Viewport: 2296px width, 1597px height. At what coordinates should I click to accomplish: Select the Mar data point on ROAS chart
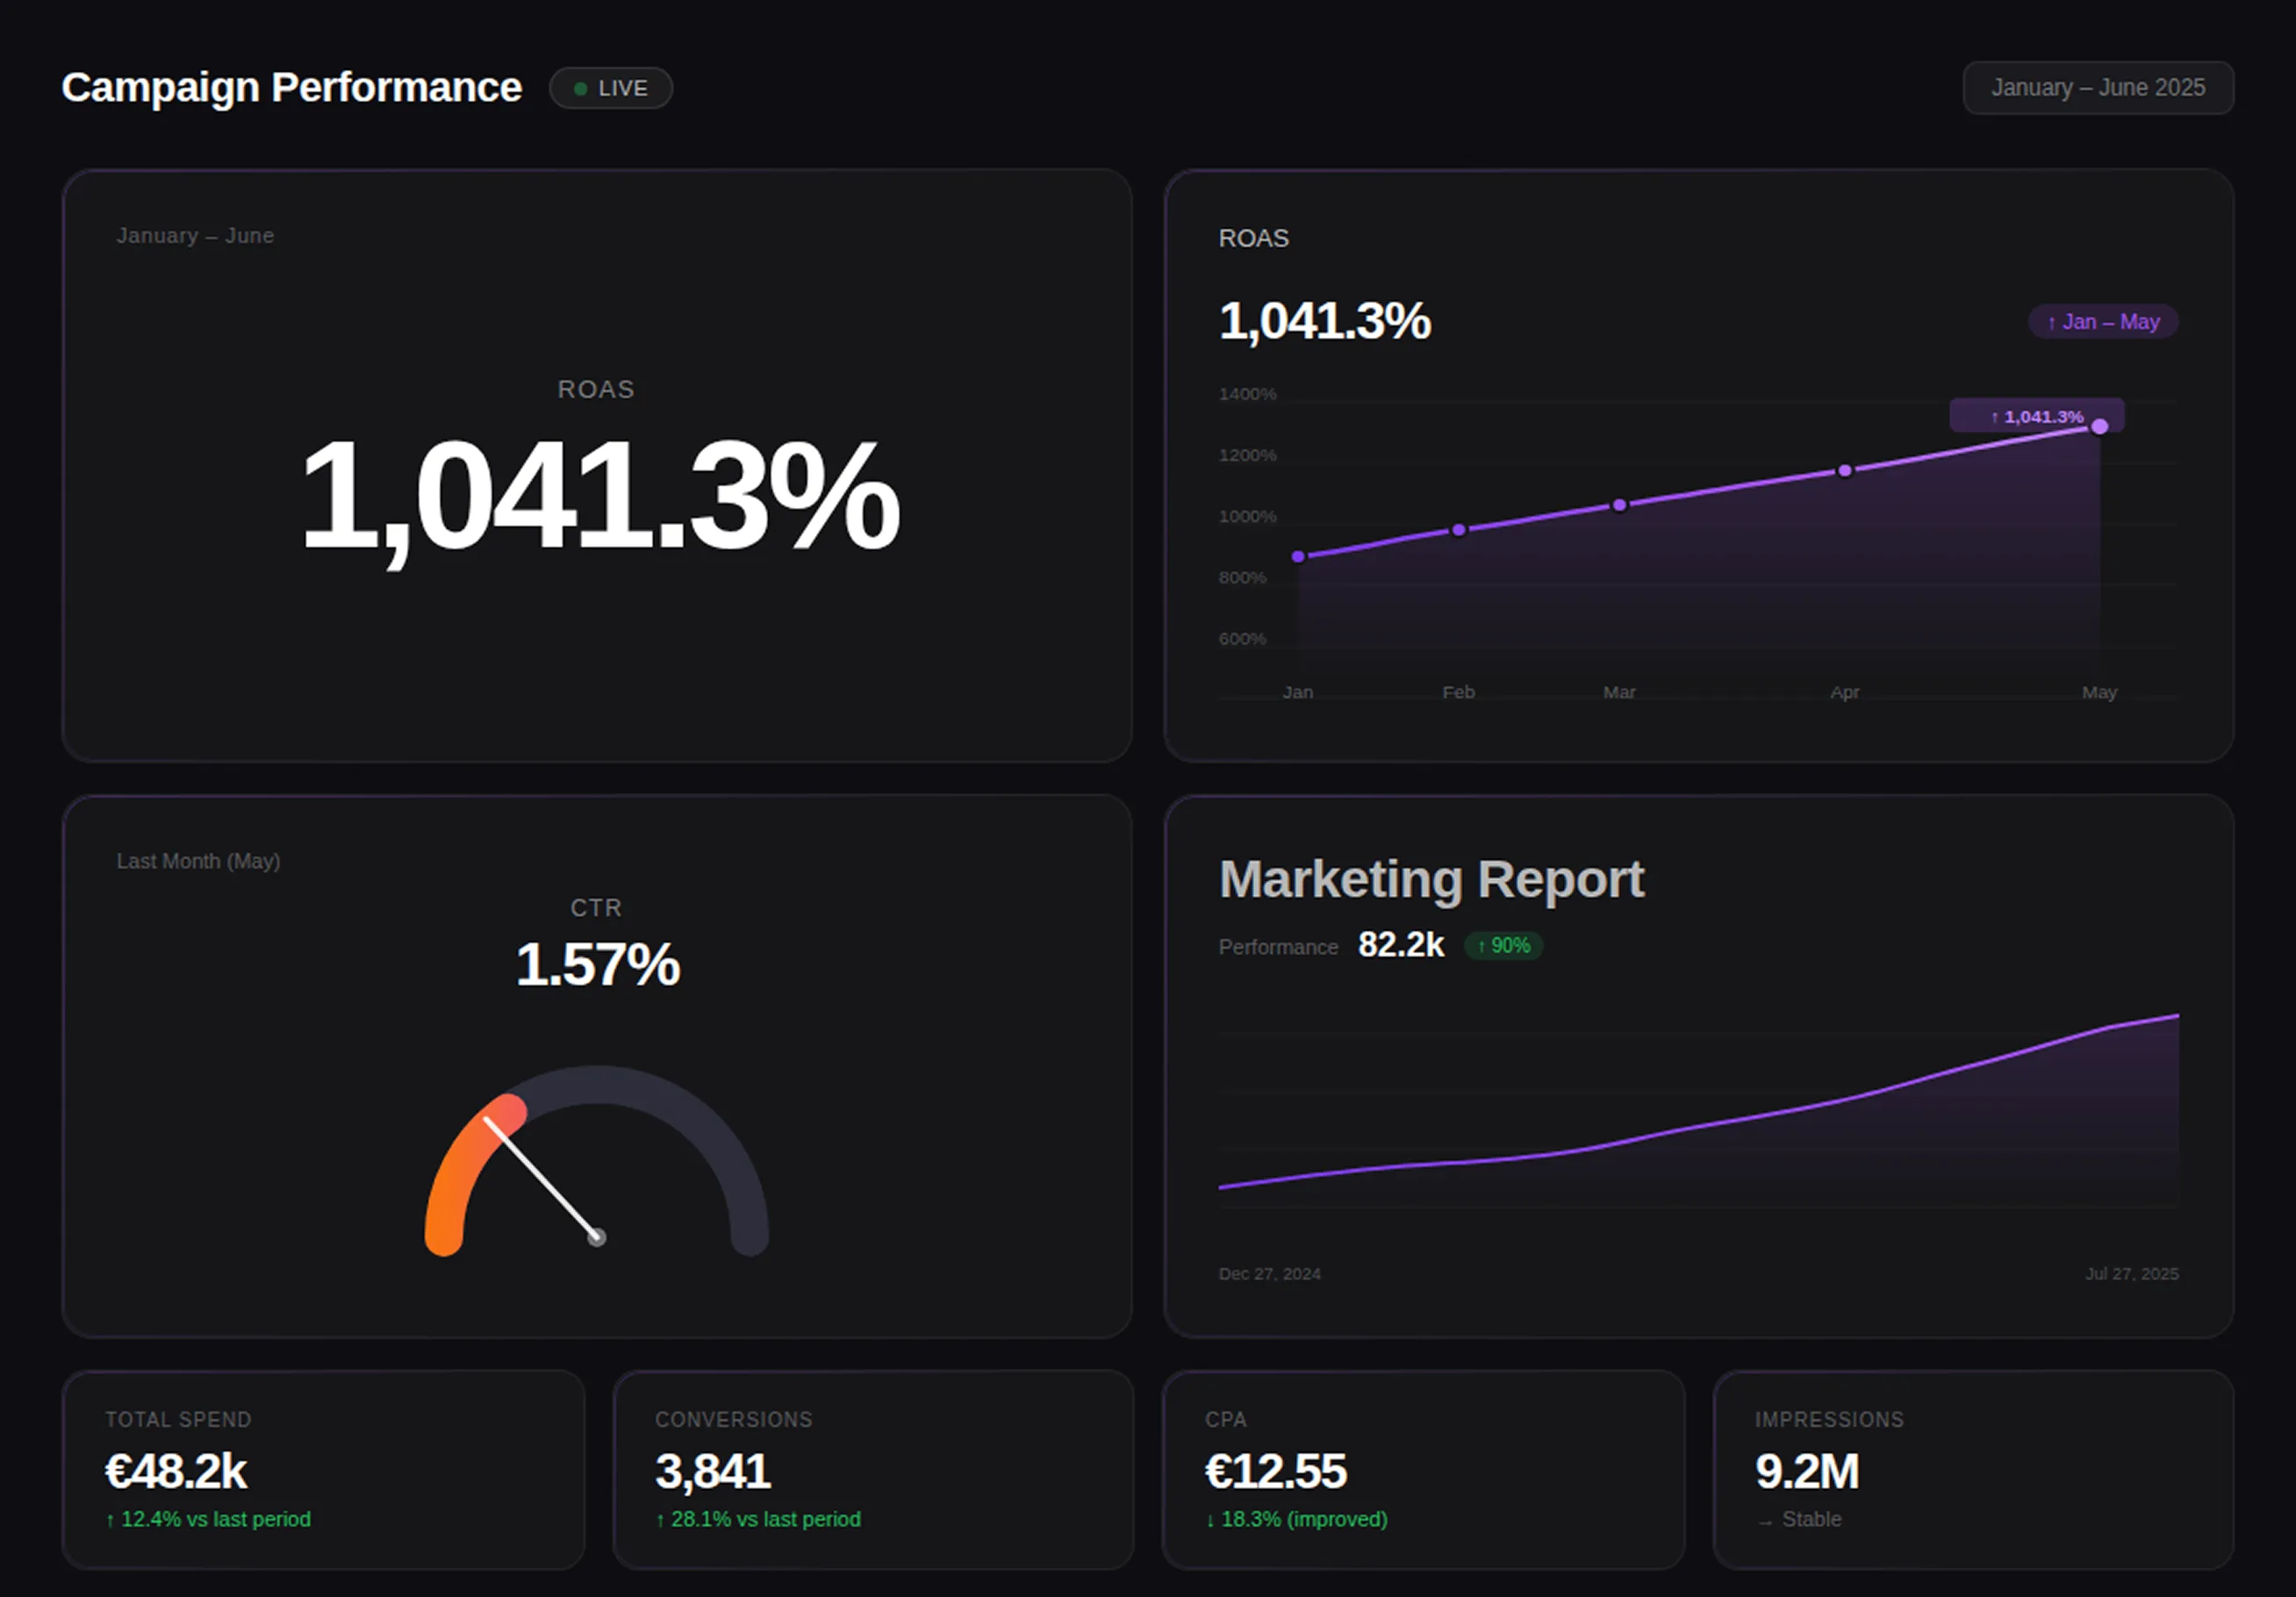click(x=1620, y=505)
